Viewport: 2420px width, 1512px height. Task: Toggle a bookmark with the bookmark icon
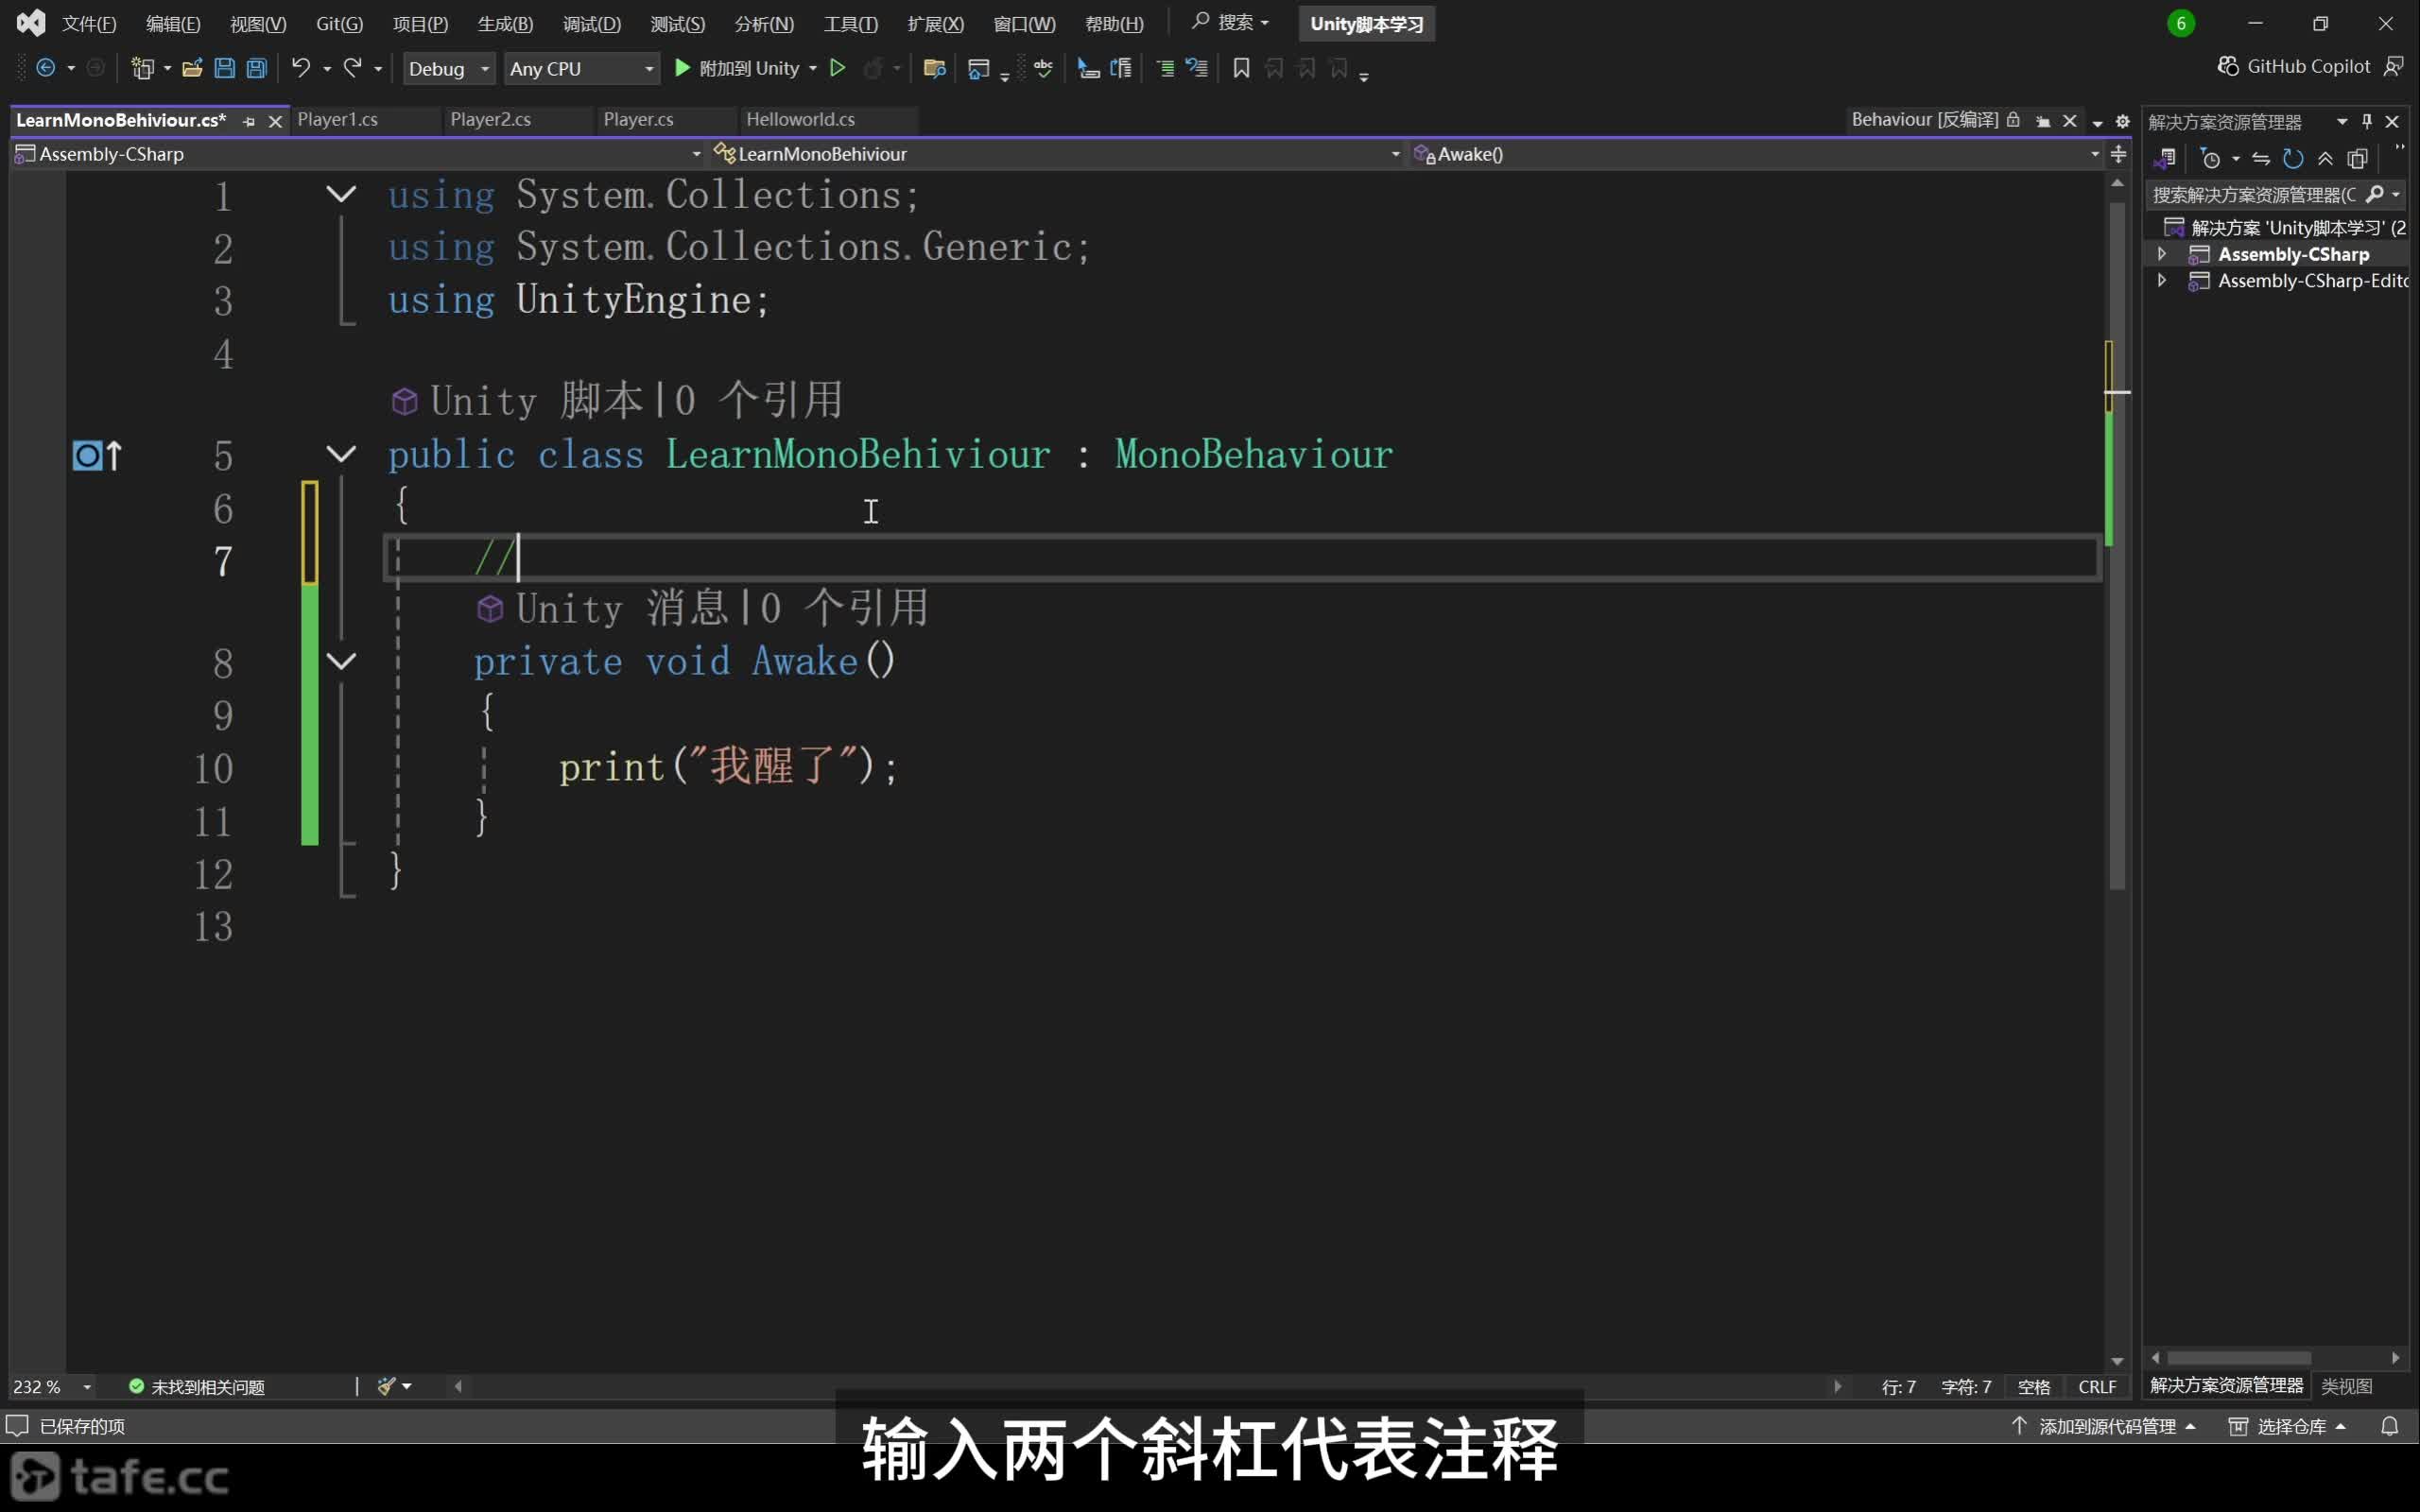point(1241,68)
